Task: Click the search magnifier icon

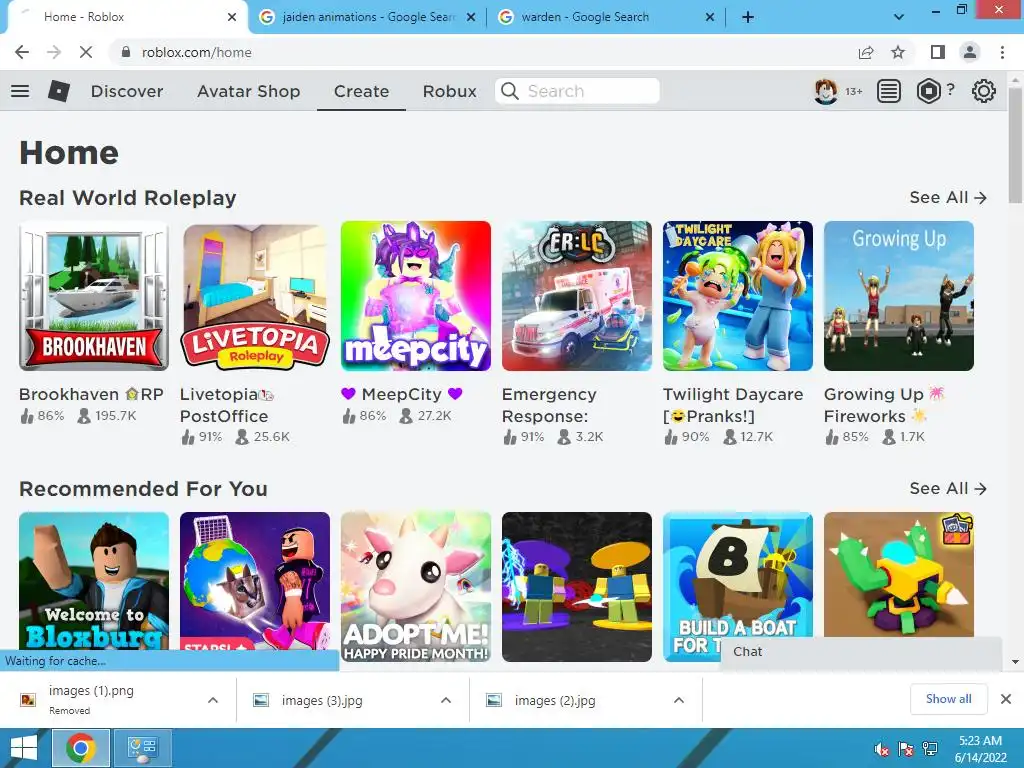Action: tap(510, 91)
